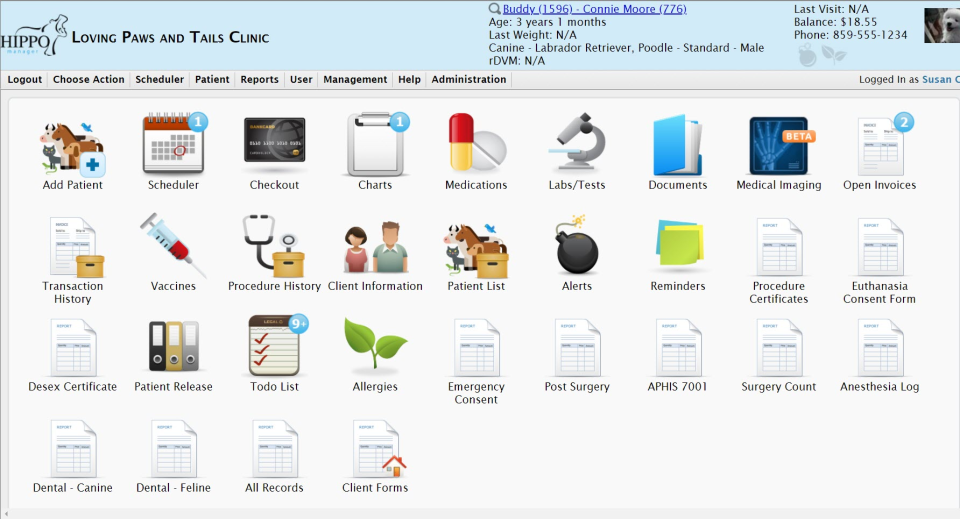
Task: Open Euthanasia Consent Form icon
Action: (880, 247)
